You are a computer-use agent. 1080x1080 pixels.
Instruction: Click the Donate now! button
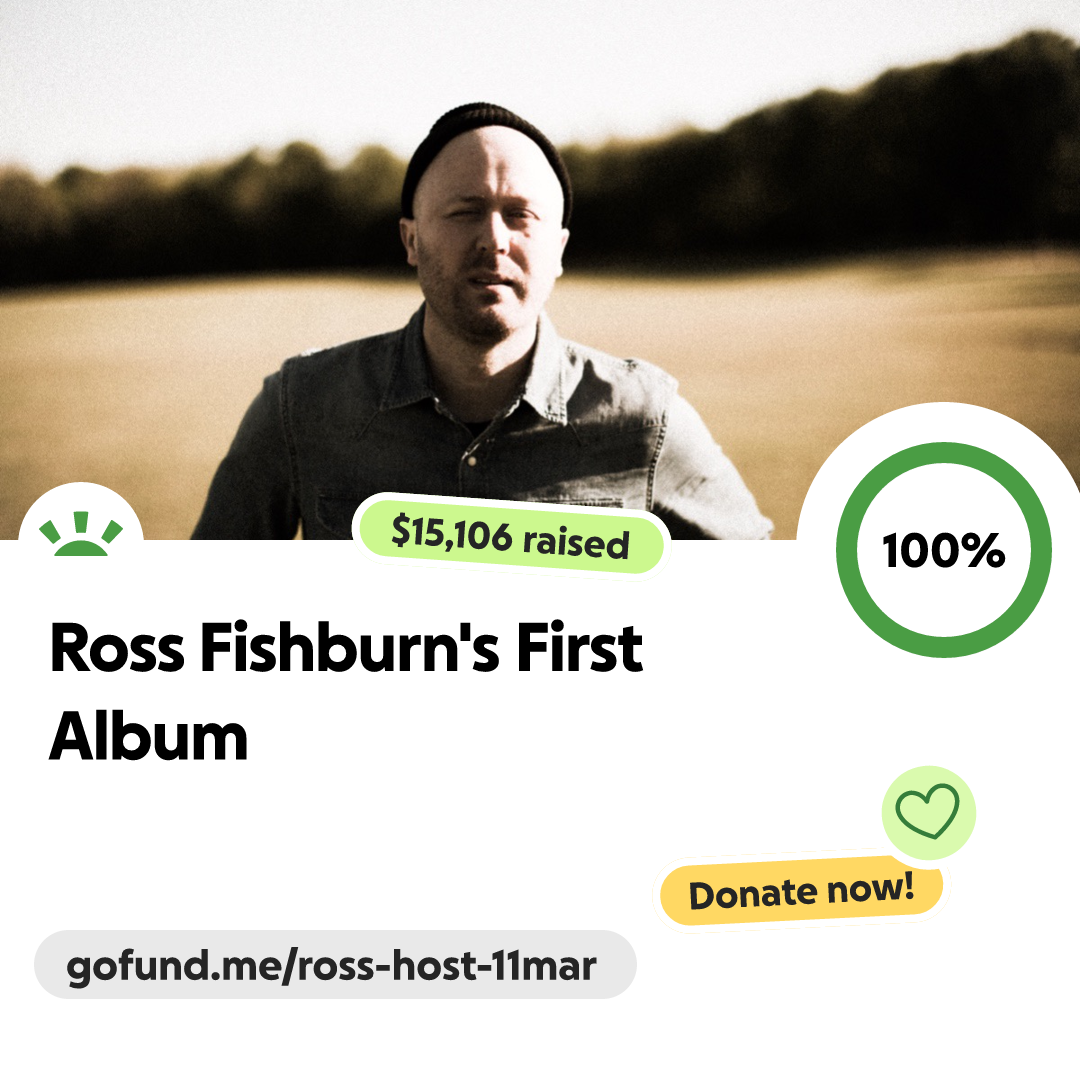(801, 891)
